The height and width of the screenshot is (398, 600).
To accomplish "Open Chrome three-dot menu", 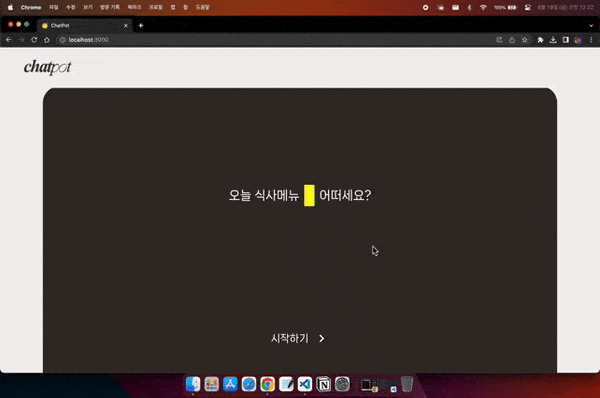I will 591,40.
